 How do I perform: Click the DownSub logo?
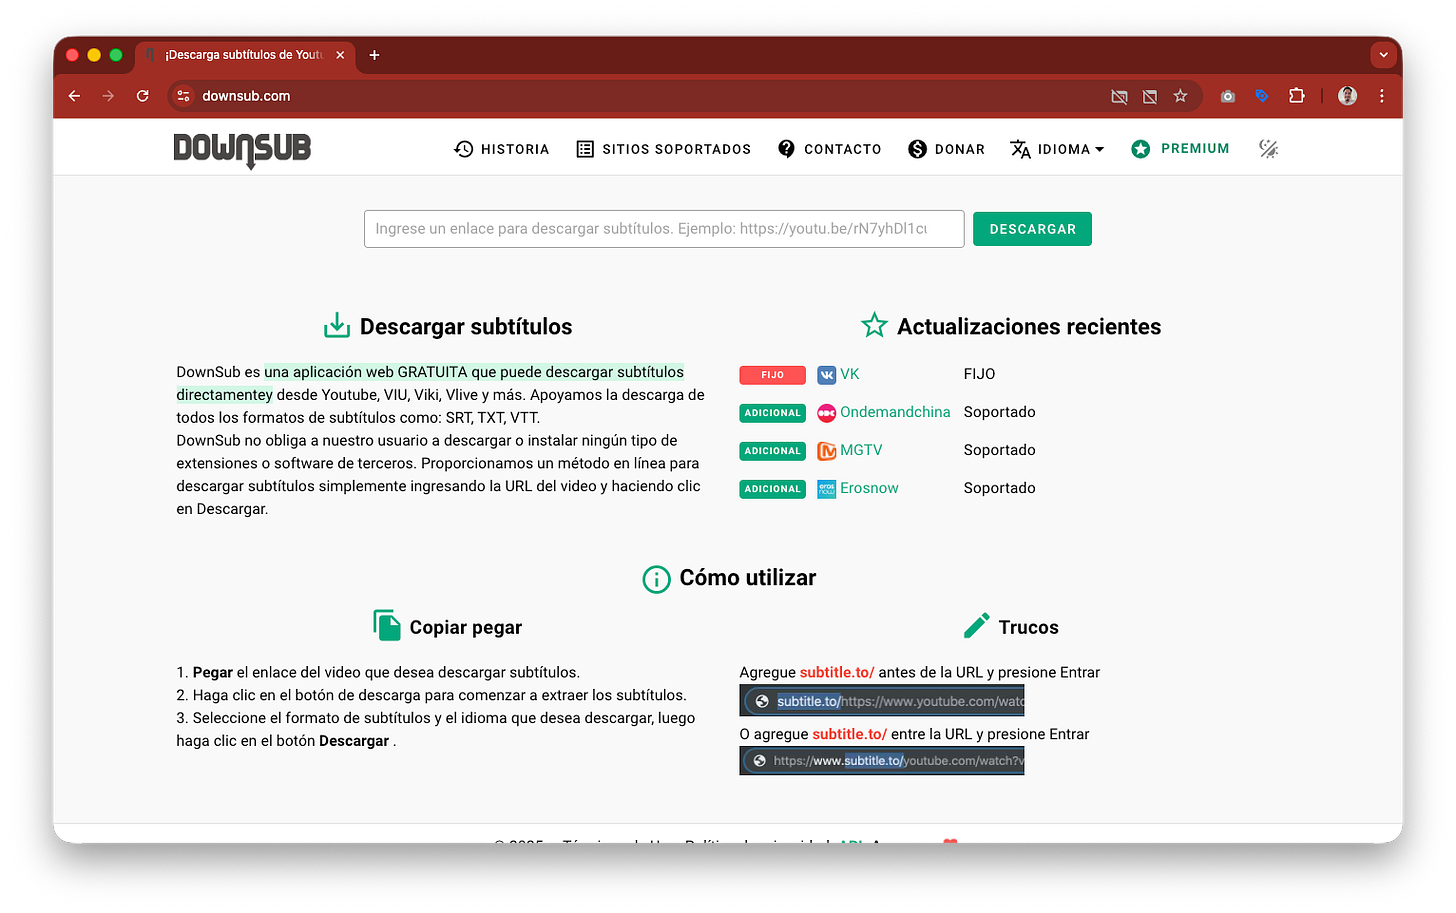click(x=242, y=150)
